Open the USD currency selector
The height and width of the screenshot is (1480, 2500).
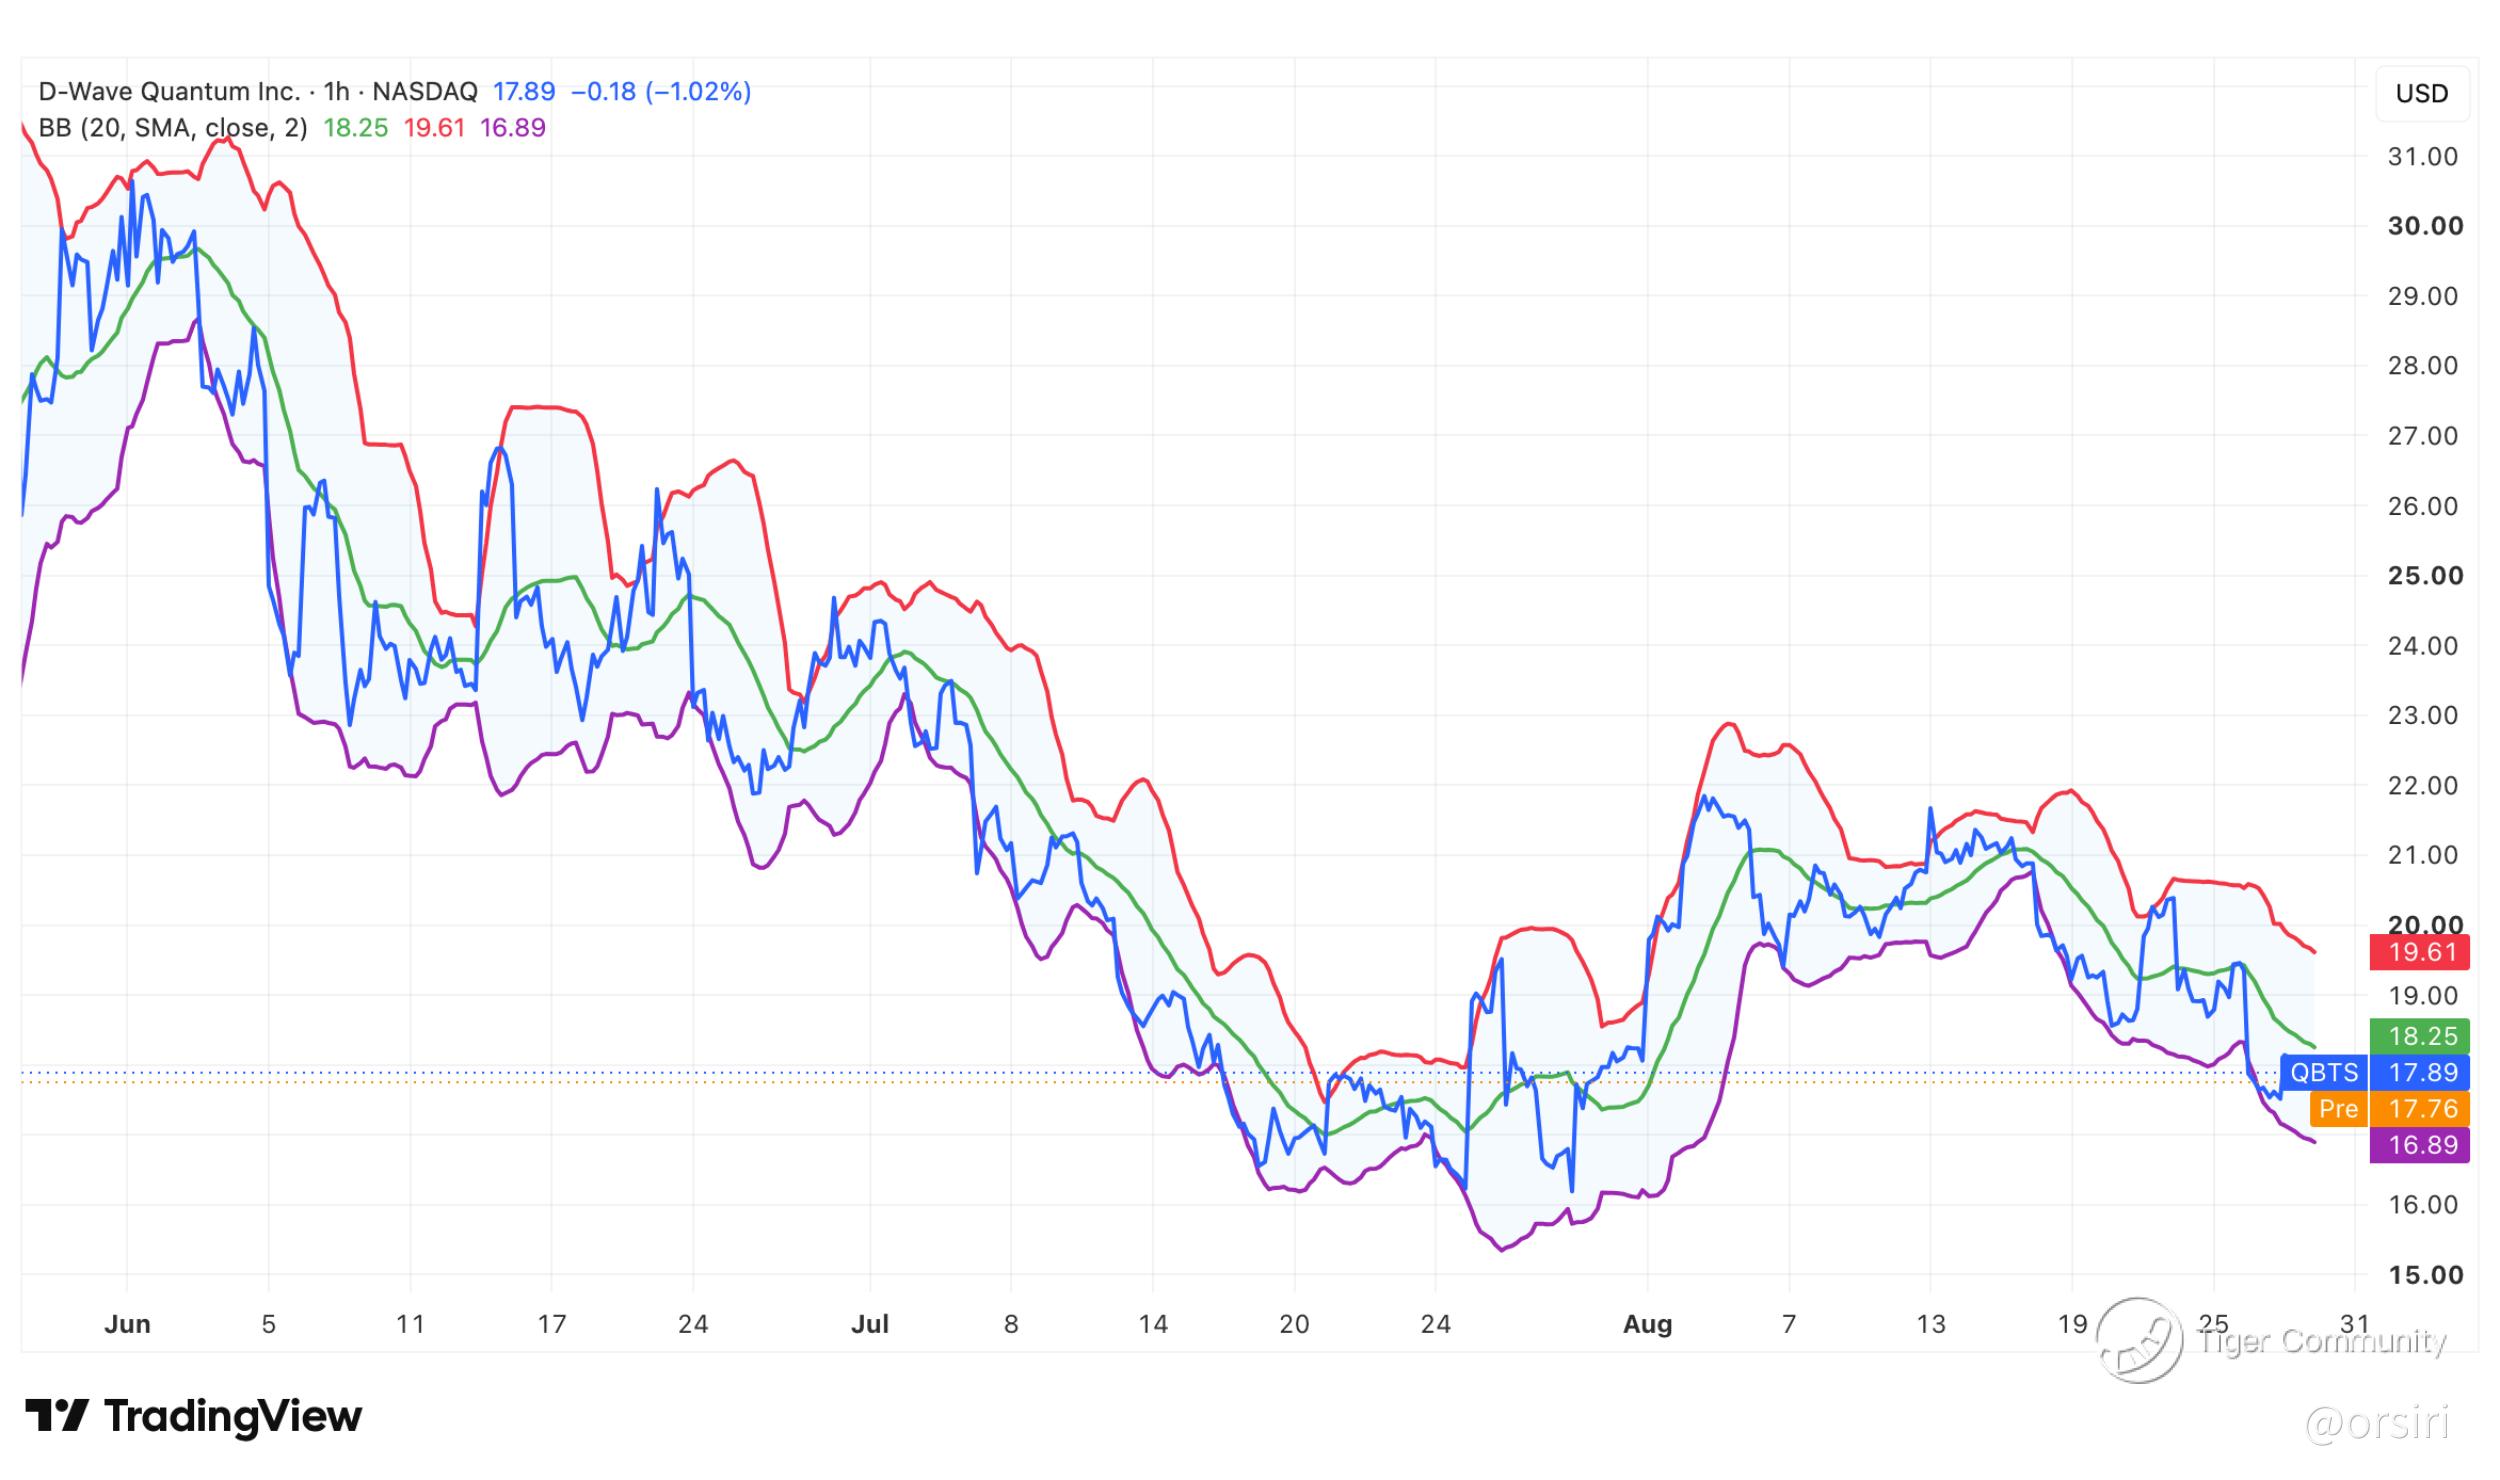pyautogui.click(x=2422, y=93)
